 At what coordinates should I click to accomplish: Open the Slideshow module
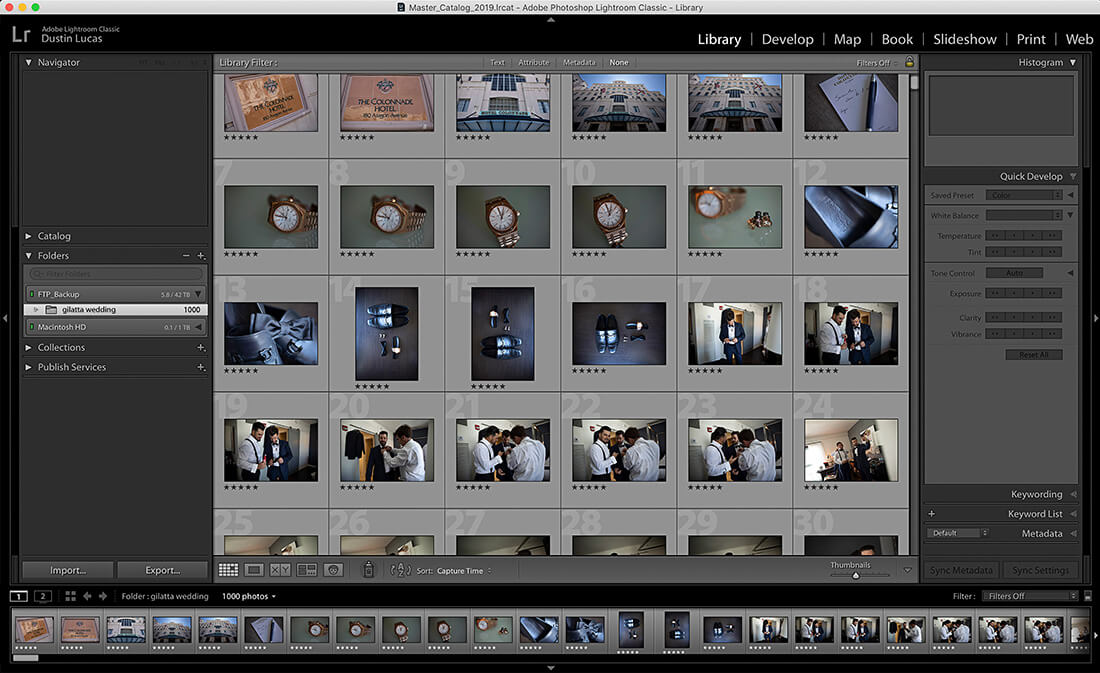[965, 39]
